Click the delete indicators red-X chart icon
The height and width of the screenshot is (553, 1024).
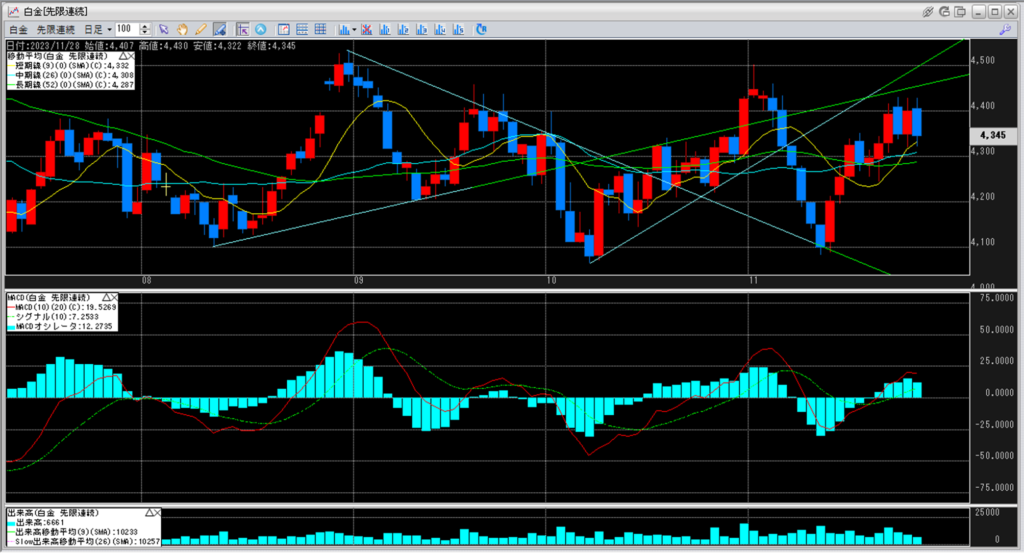click(366, 29)
